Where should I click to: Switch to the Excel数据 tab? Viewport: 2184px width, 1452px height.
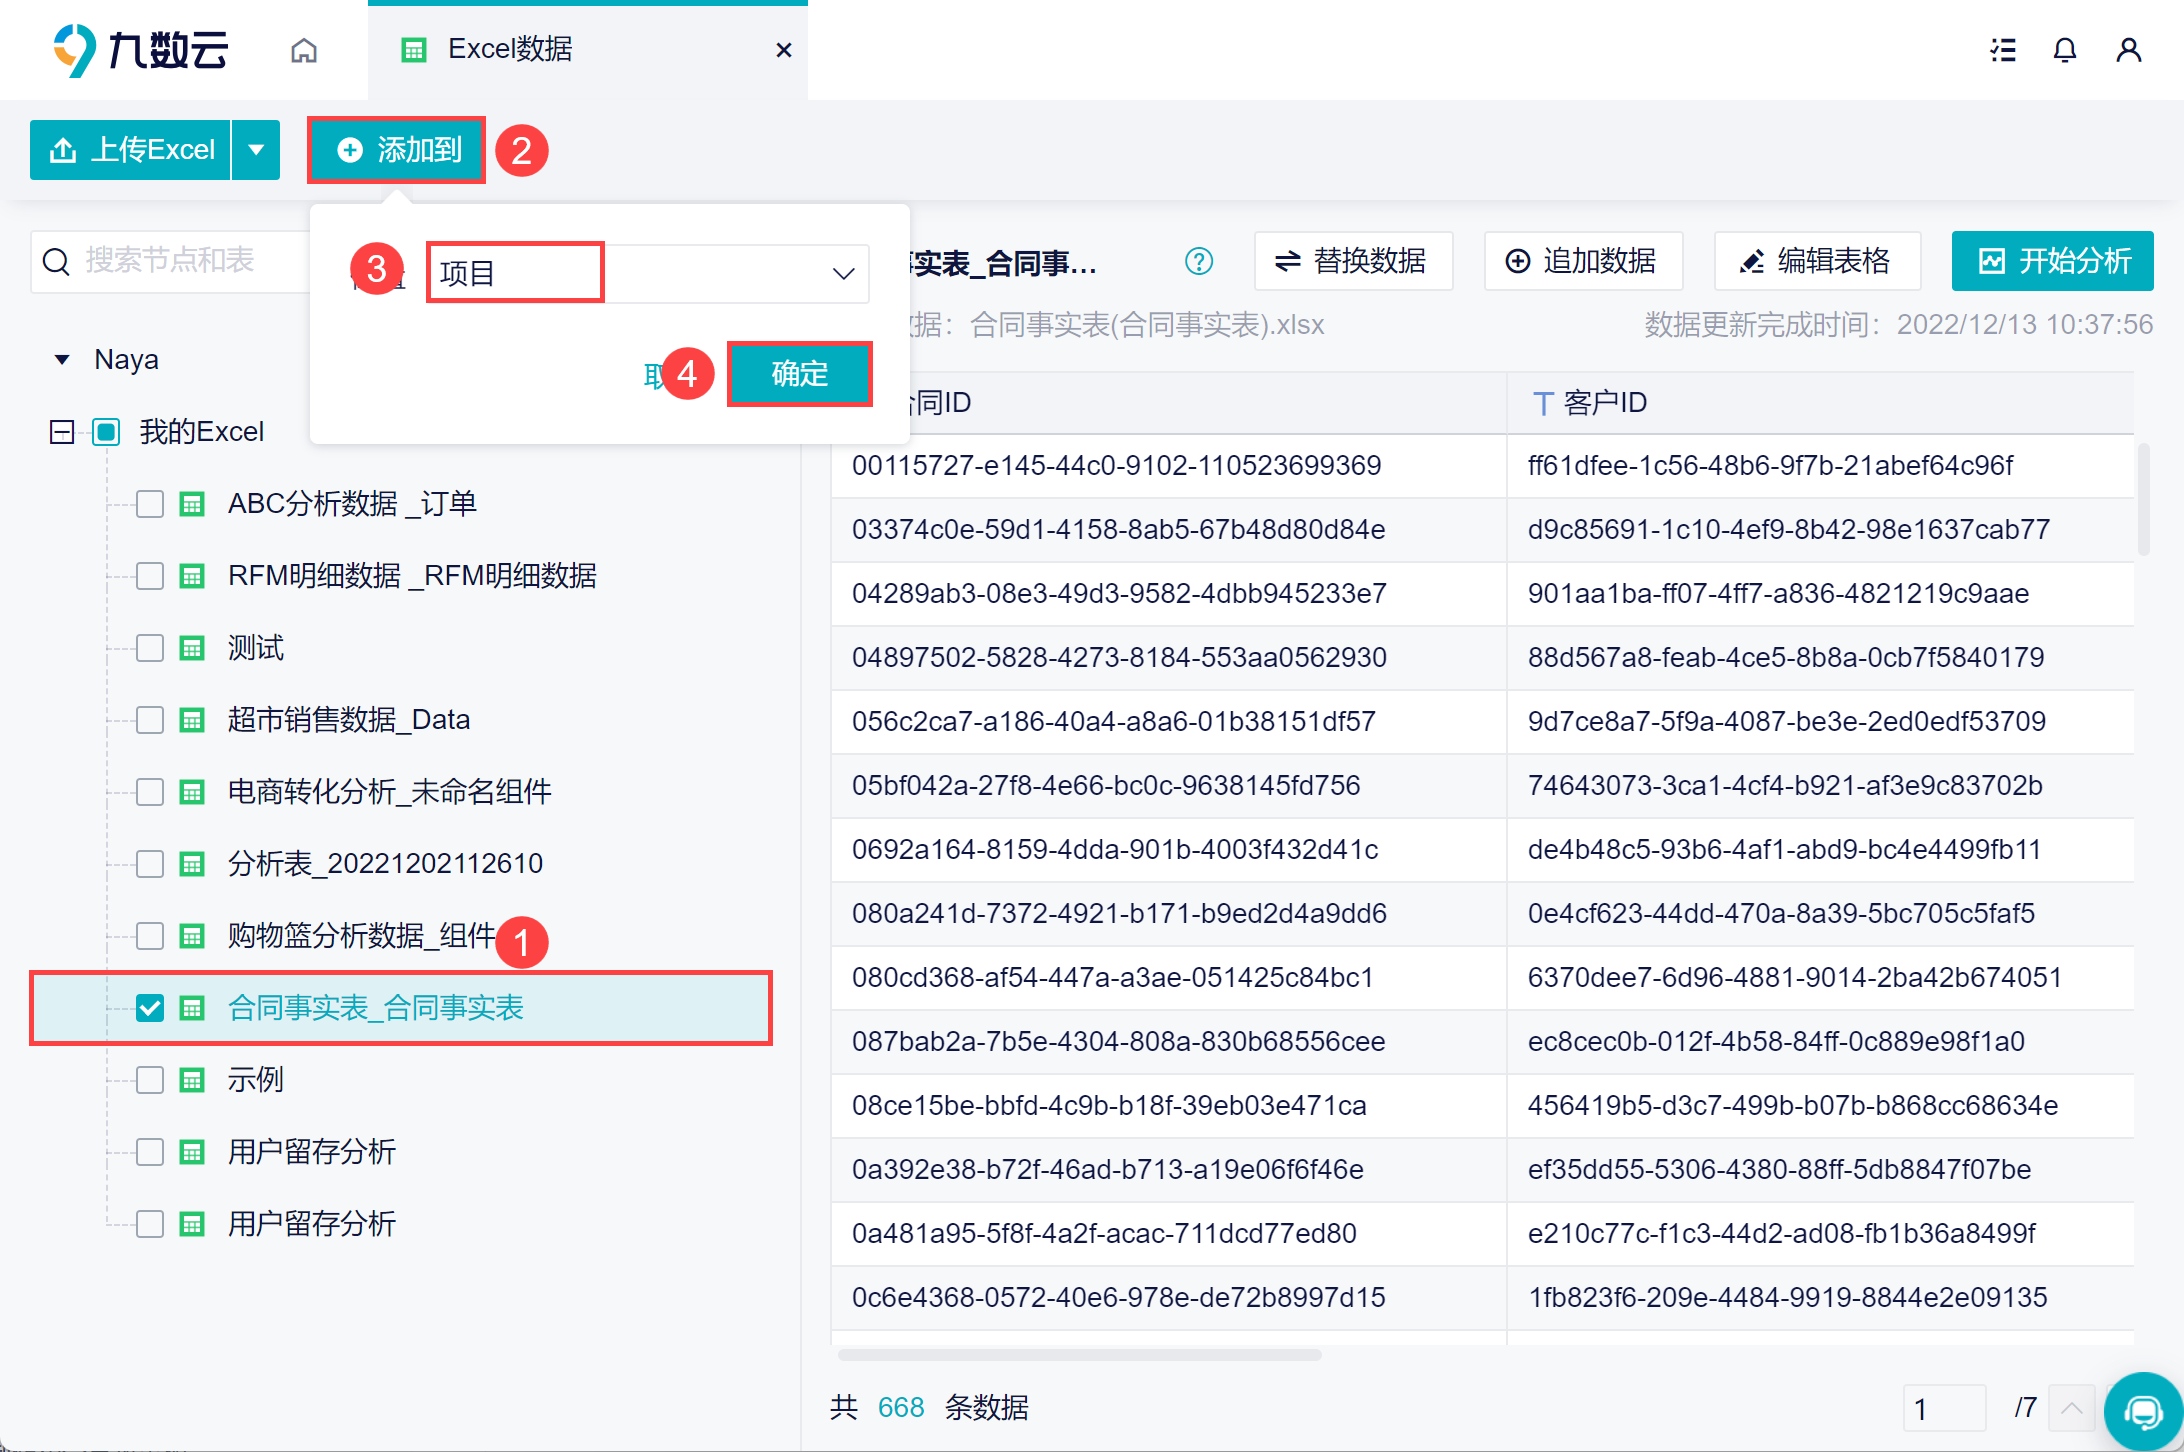(510, 50)
